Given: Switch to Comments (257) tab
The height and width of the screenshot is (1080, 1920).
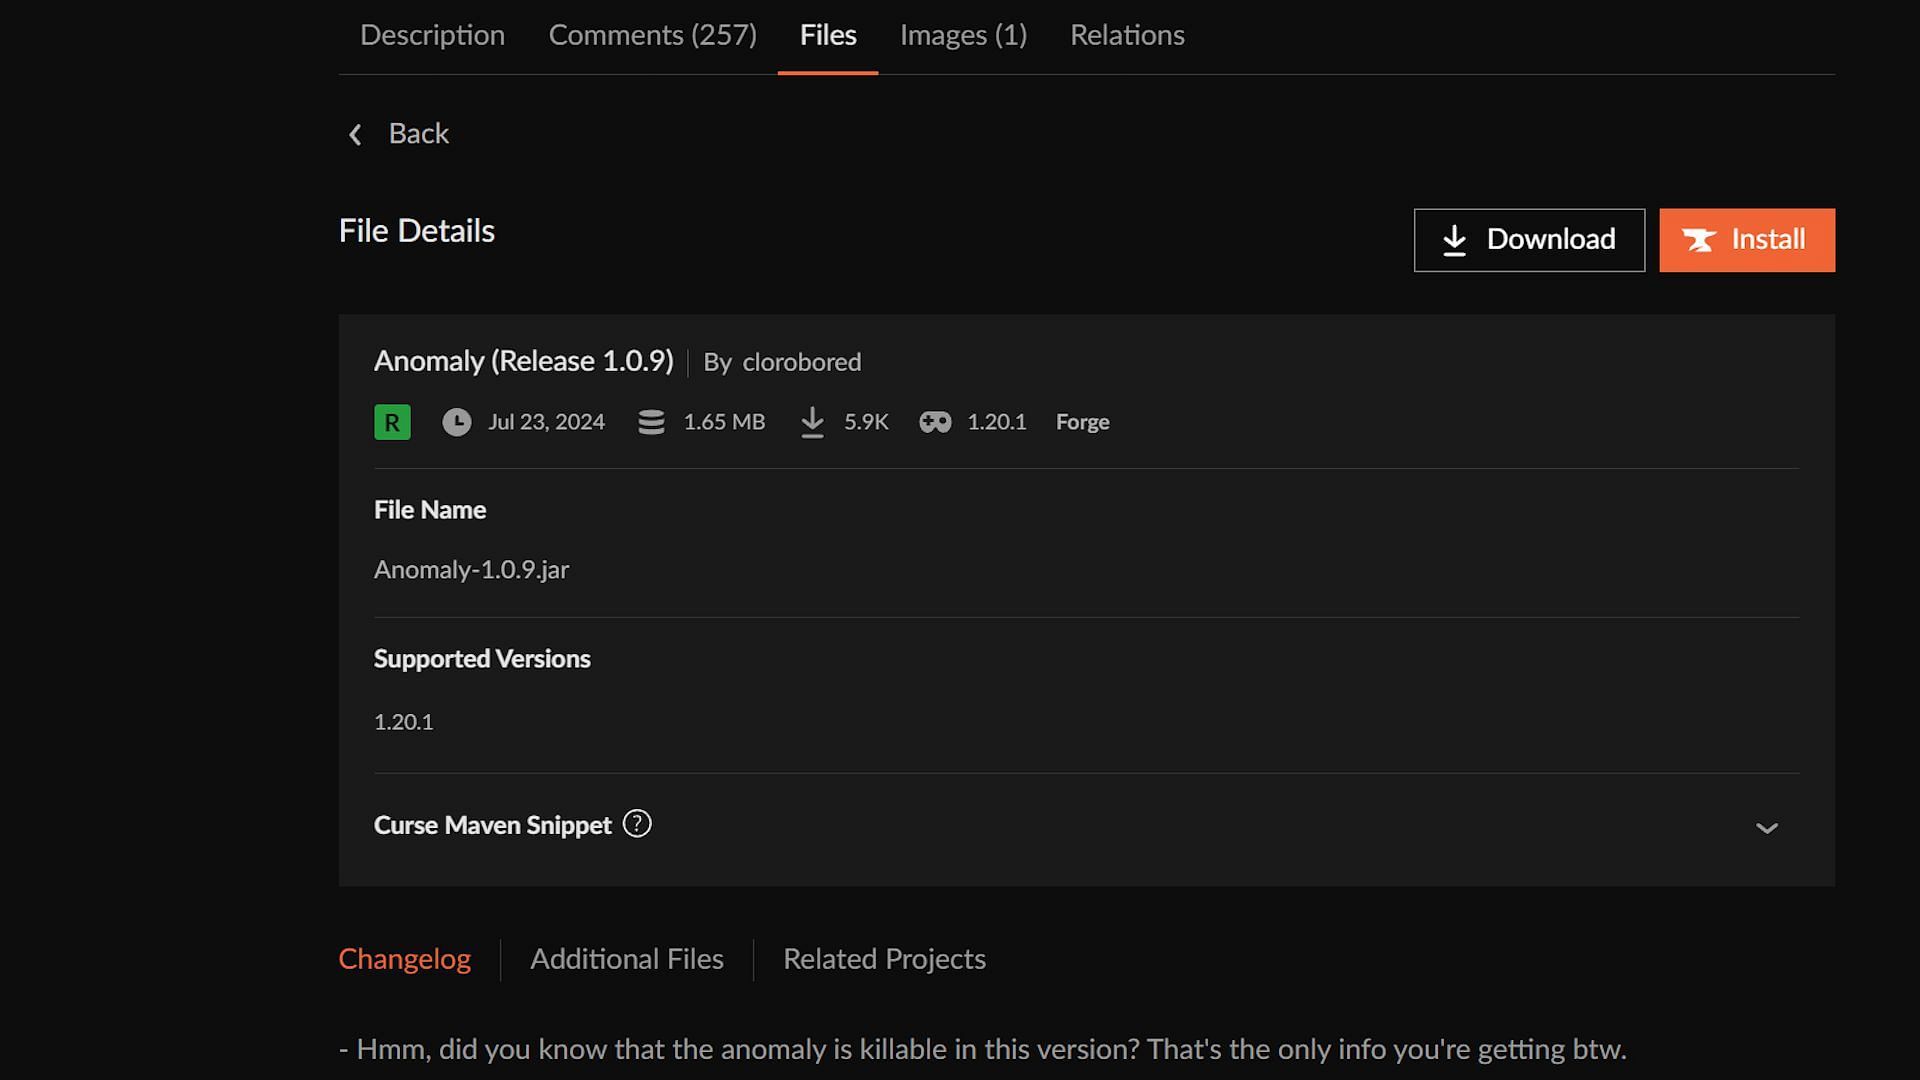Looking at the screenshot, I should pyautogui.click(x=652, y=35).
